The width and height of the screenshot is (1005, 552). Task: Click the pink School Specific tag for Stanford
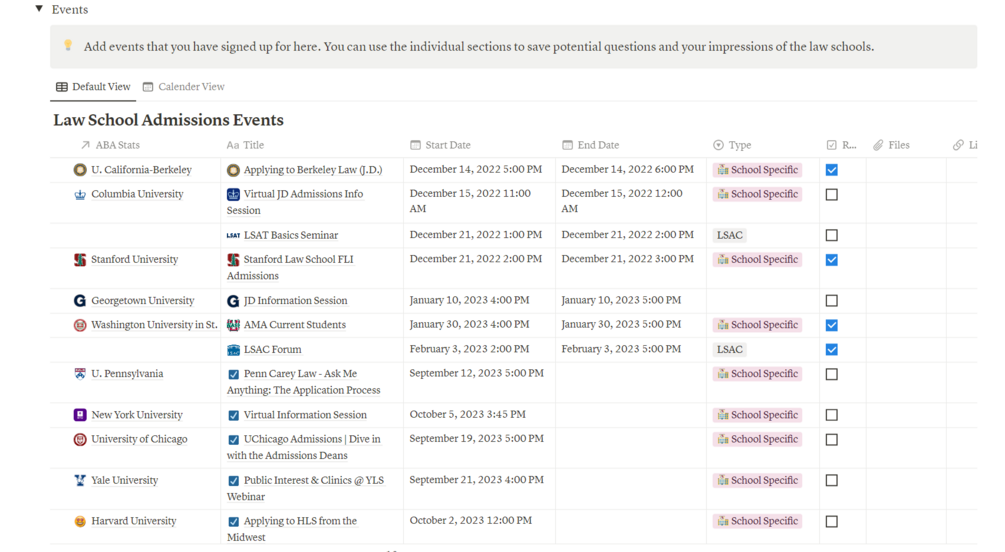[758, 260]
